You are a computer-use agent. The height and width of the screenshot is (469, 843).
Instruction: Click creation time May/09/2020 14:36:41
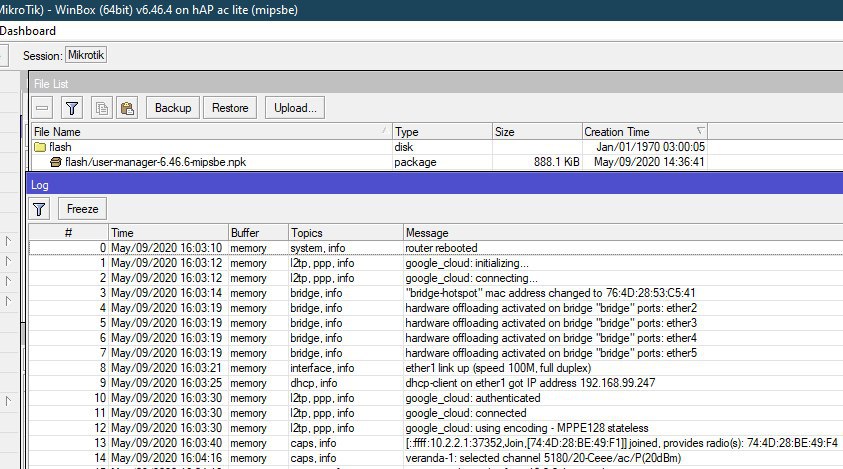click(x=649, y=162)
